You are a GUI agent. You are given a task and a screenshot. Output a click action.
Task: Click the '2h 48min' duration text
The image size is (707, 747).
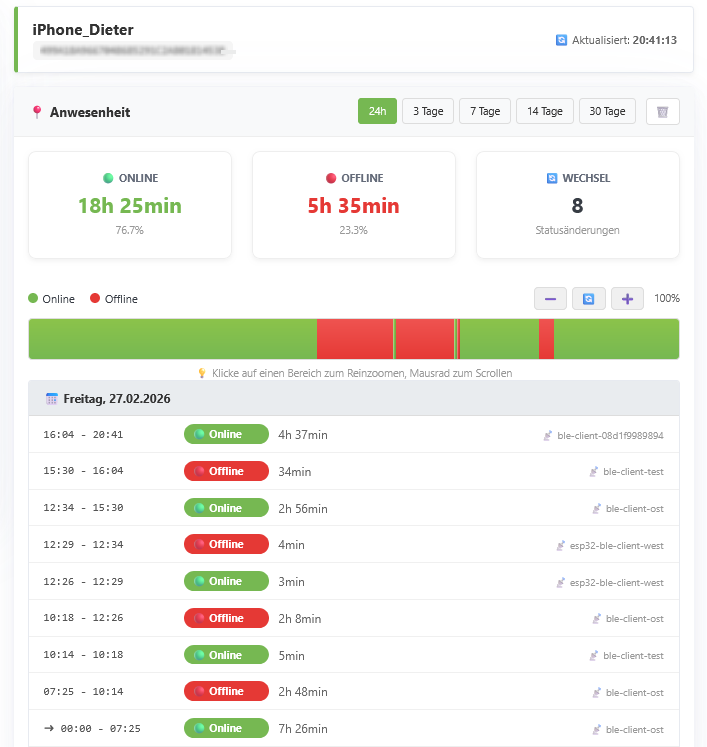point(303,692)
